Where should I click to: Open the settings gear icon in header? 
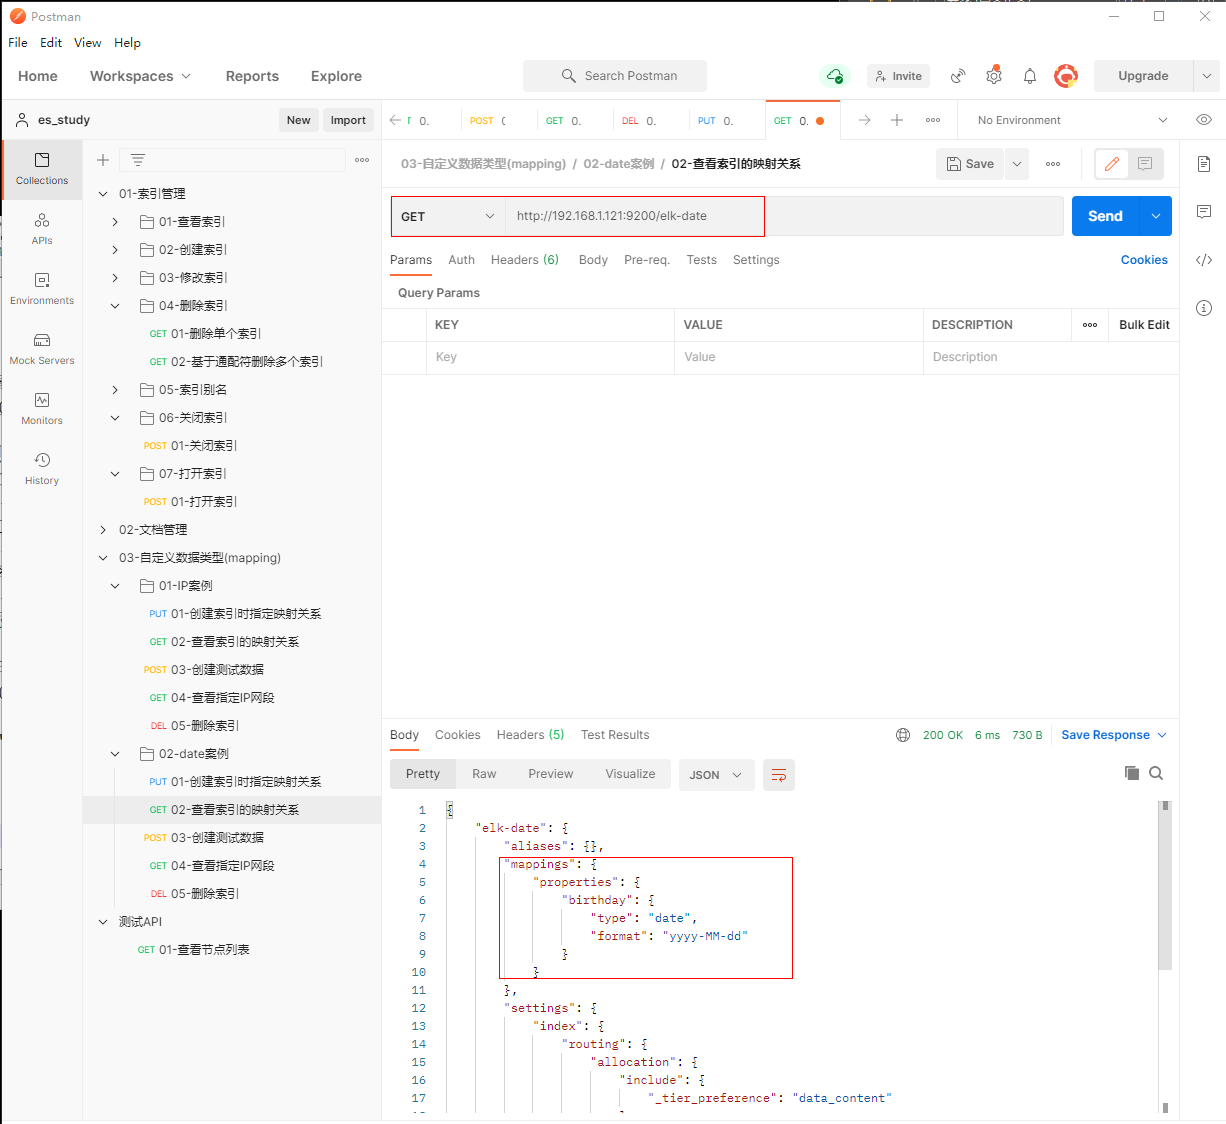[994, 76]
